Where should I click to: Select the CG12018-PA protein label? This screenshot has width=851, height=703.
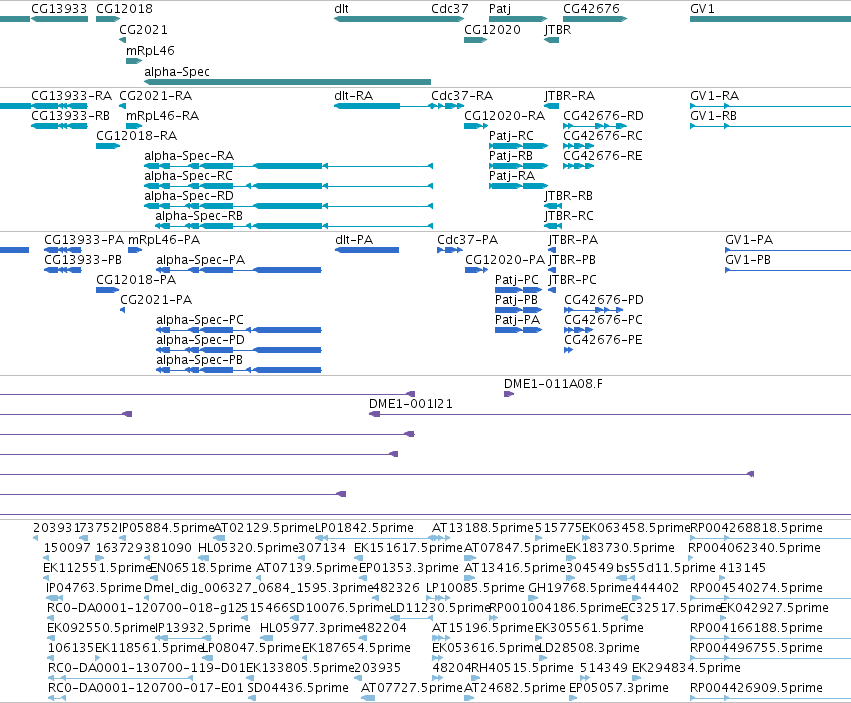tap(136, 280)
